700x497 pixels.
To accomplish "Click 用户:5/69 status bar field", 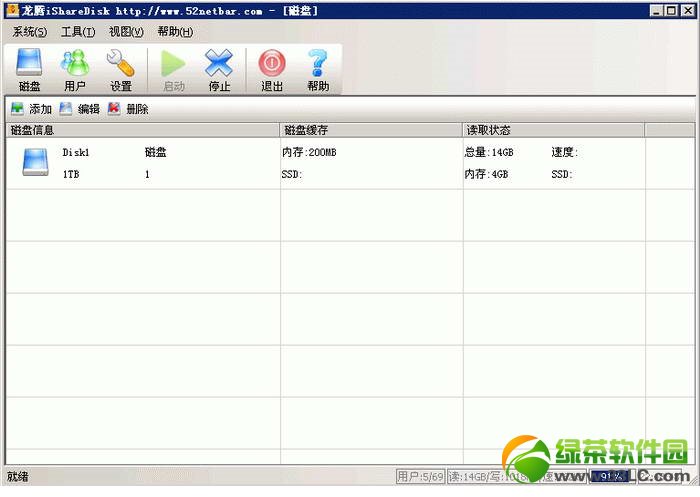I will pyautogui.click(x=421, y=476).
